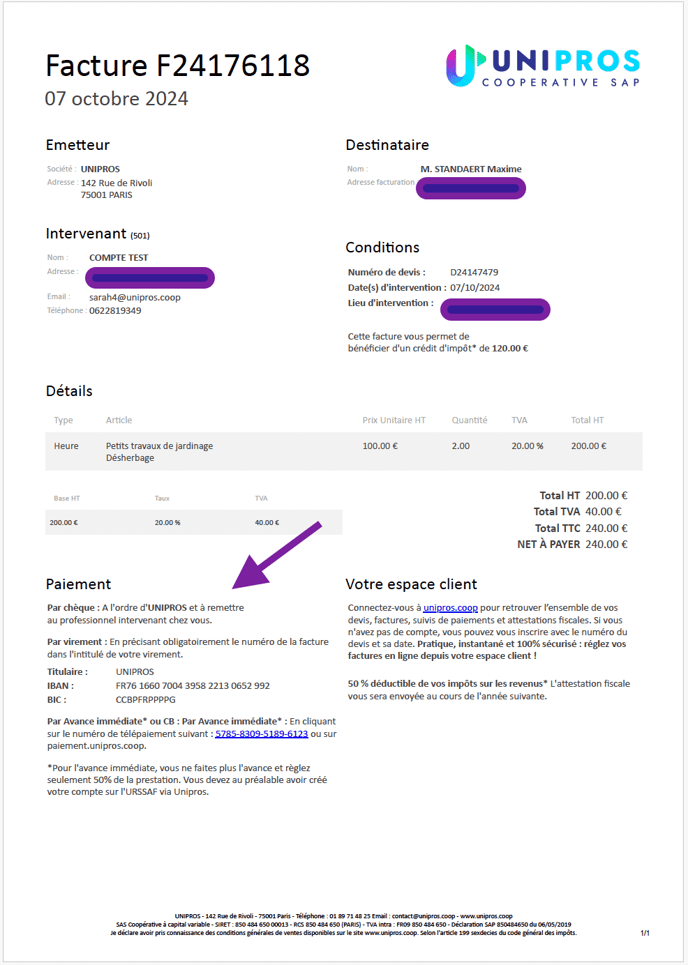The height and width of the screenshot is (965, 688).
Task: Click the Votre espace client heading
Action: point(411,584)
